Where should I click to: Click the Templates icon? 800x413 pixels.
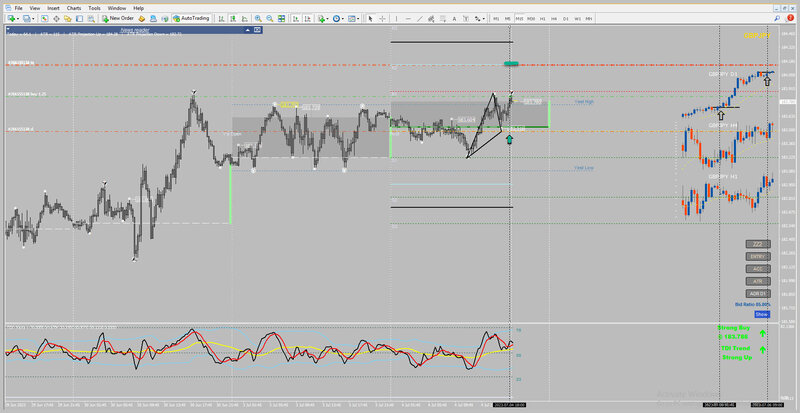pyautogui.click(x=351, y=18)
